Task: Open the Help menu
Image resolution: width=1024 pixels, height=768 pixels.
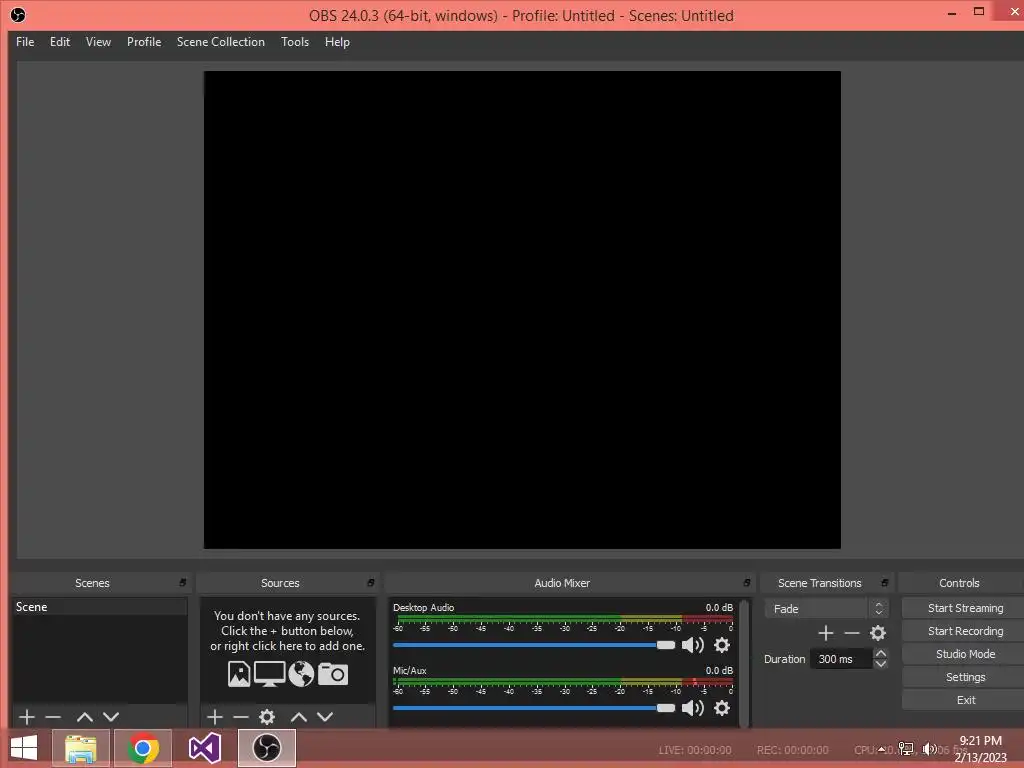Action: click(x=337, y=42)
